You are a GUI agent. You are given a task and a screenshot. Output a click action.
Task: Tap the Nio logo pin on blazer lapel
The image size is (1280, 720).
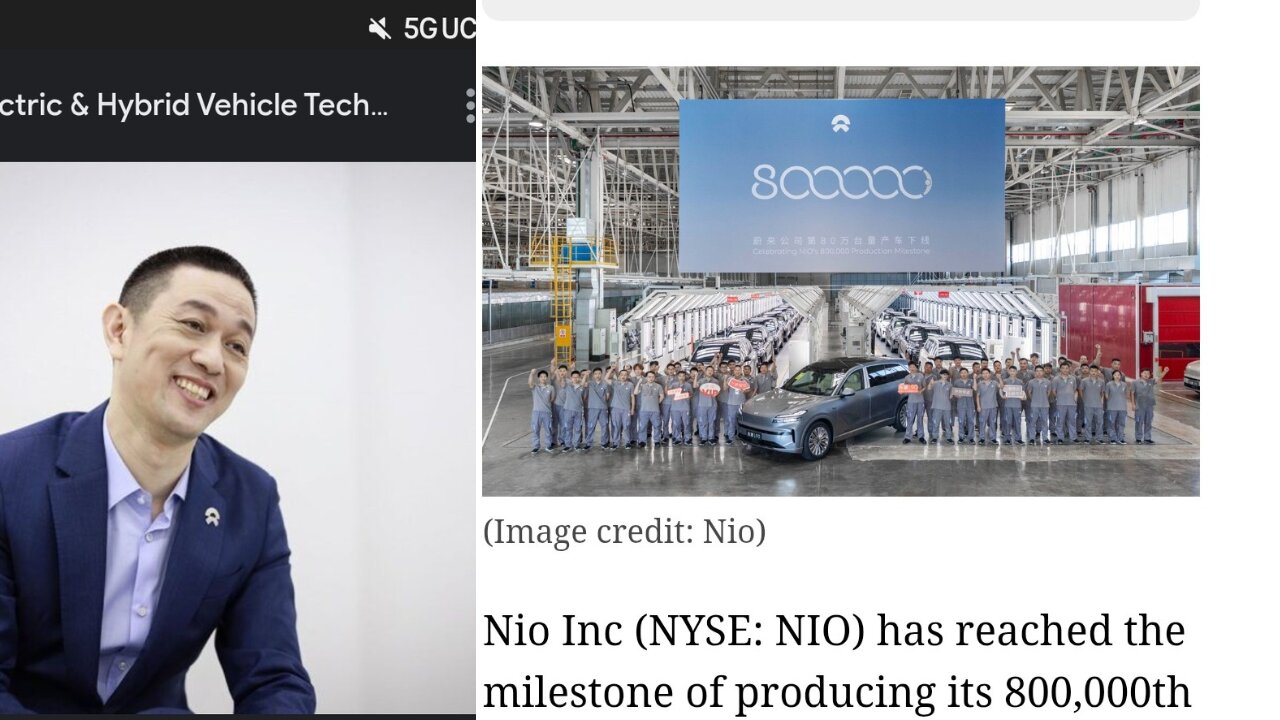coord(212,516)
